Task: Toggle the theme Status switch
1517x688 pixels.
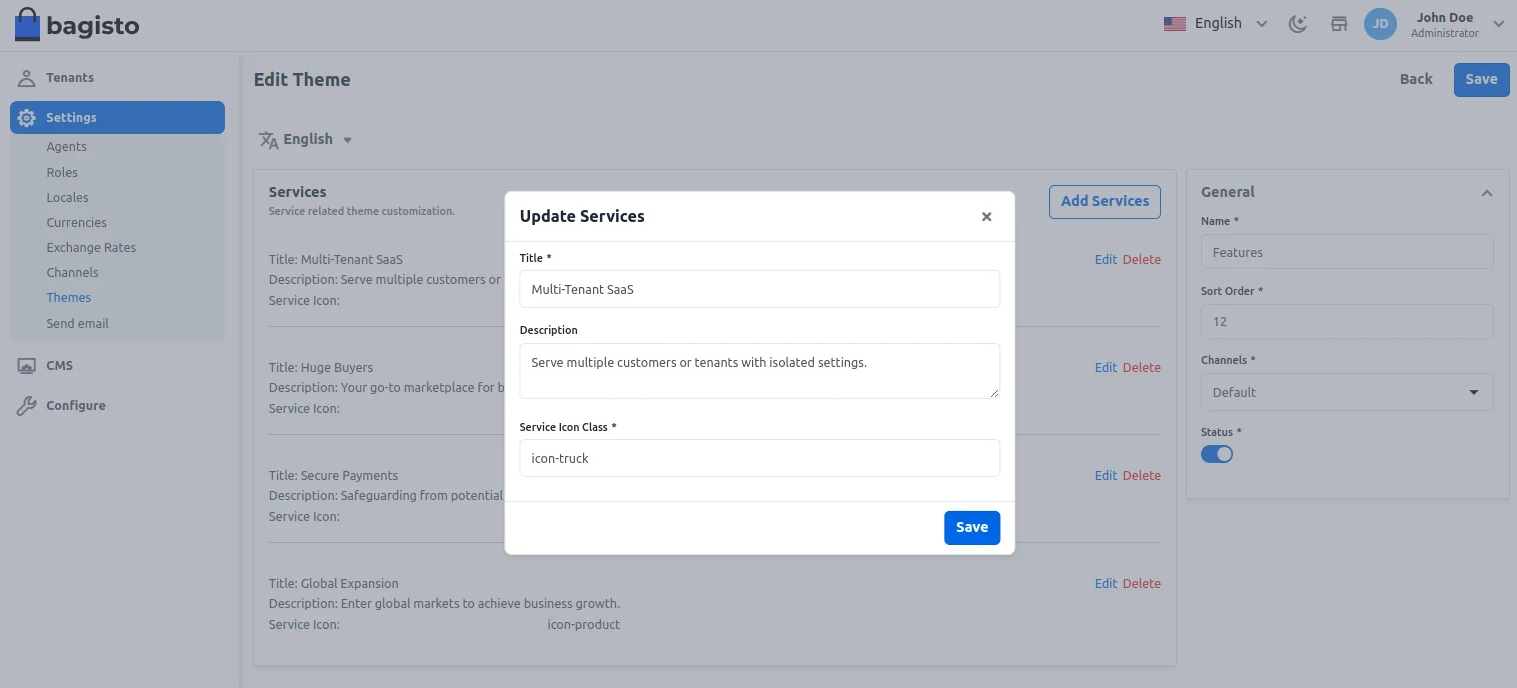Action: click(1217, 454)
